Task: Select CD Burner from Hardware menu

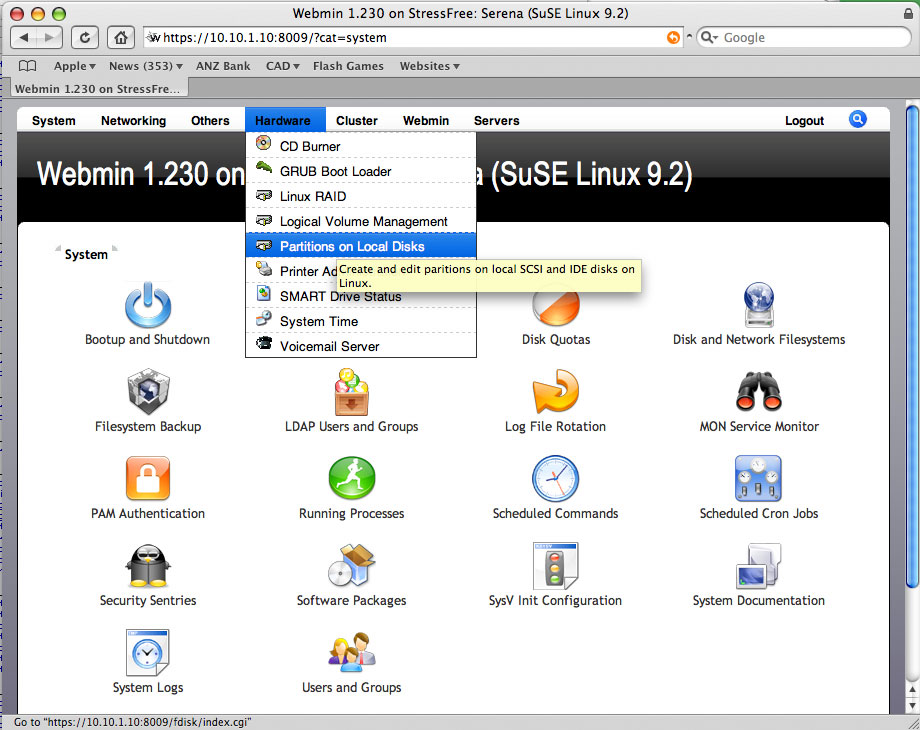Action: coord(361,146)
